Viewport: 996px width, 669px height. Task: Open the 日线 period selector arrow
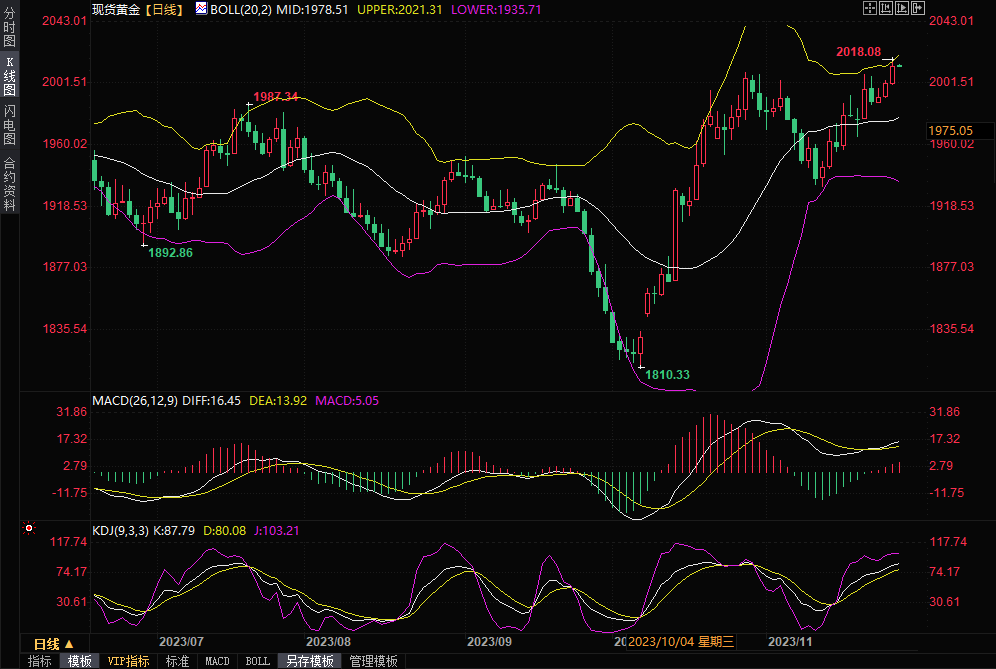[x=69, y=643]
